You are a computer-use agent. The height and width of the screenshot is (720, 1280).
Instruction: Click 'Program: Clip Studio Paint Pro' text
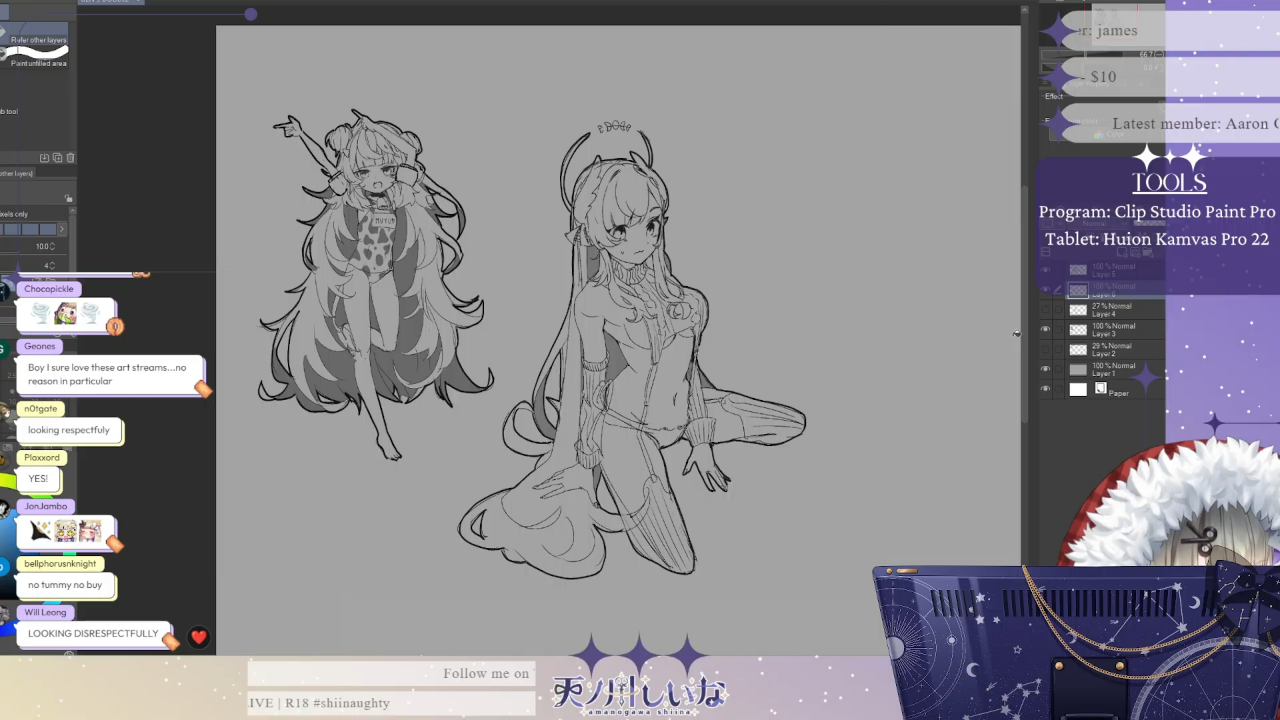point(1157,212)
